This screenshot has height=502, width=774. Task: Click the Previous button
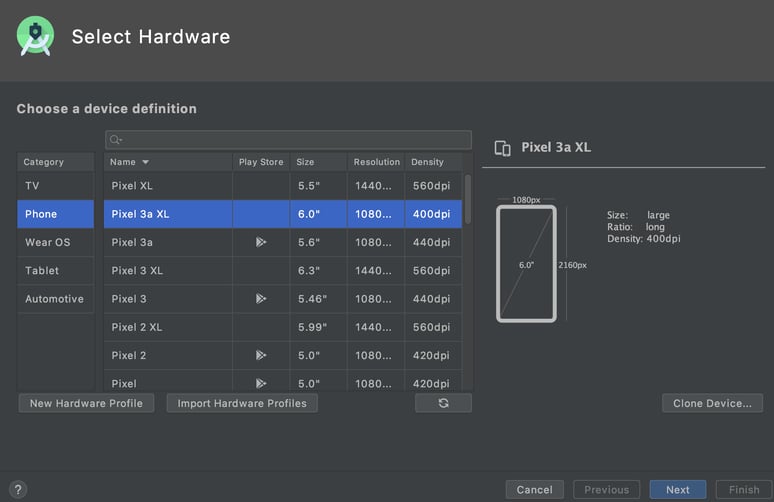(607, 490)
